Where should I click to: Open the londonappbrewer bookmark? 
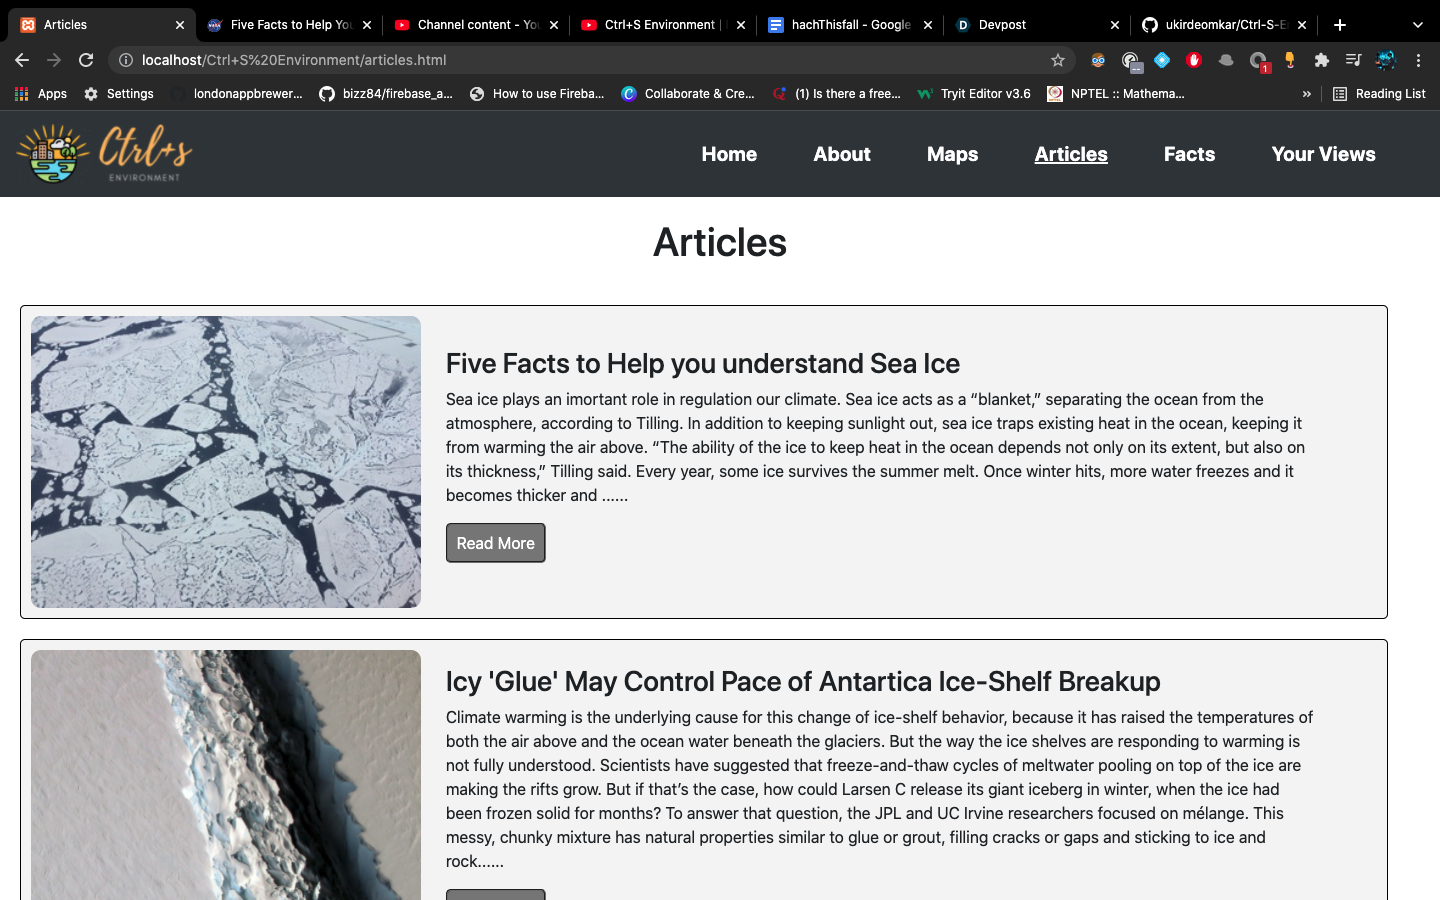[x=238, y=94]
